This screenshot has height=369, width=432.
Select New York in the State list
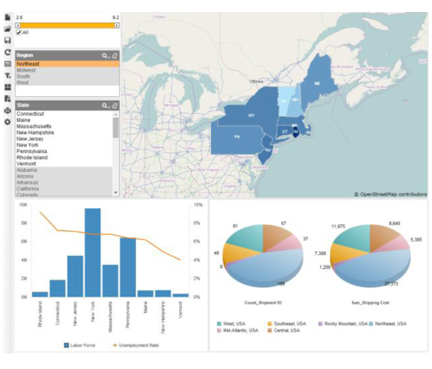(x=64, y=145)
